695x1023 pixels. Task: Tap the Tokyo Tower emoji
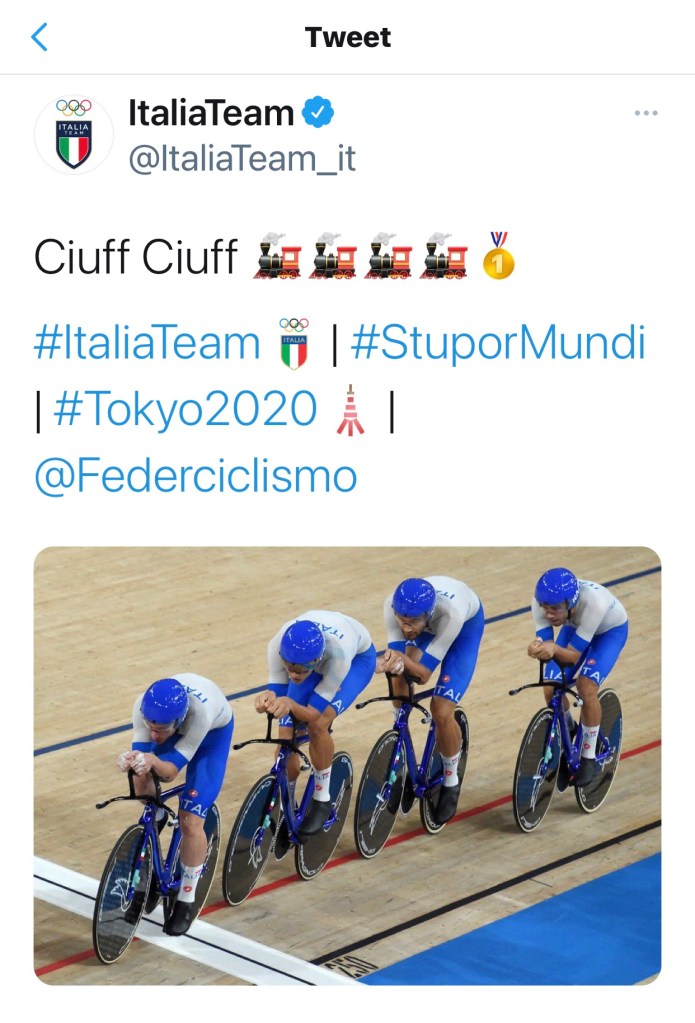[x=350, y=410]
